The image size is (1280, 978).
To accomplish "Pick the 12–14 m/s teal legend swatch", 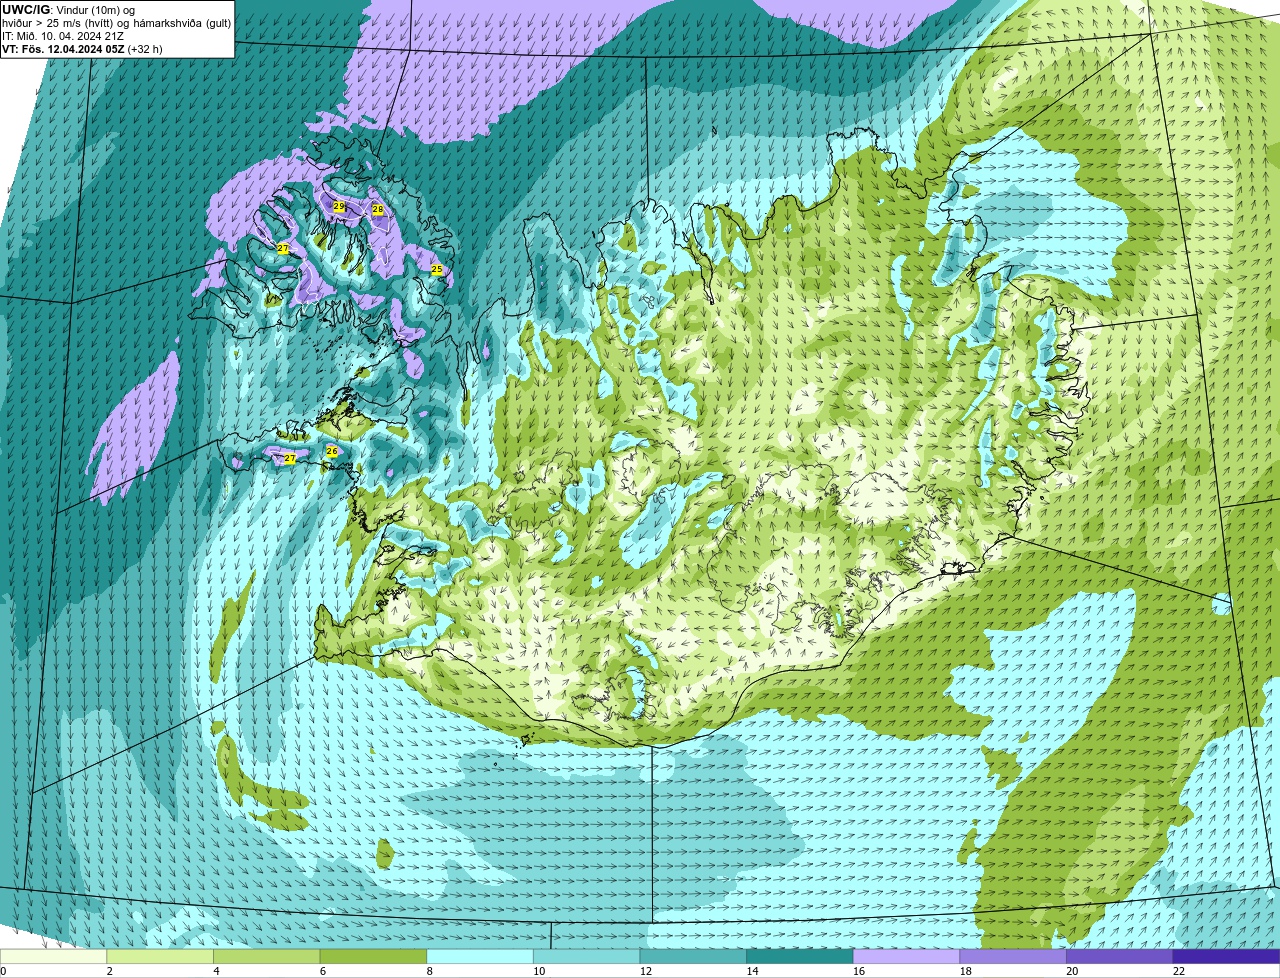I will 693,956.
